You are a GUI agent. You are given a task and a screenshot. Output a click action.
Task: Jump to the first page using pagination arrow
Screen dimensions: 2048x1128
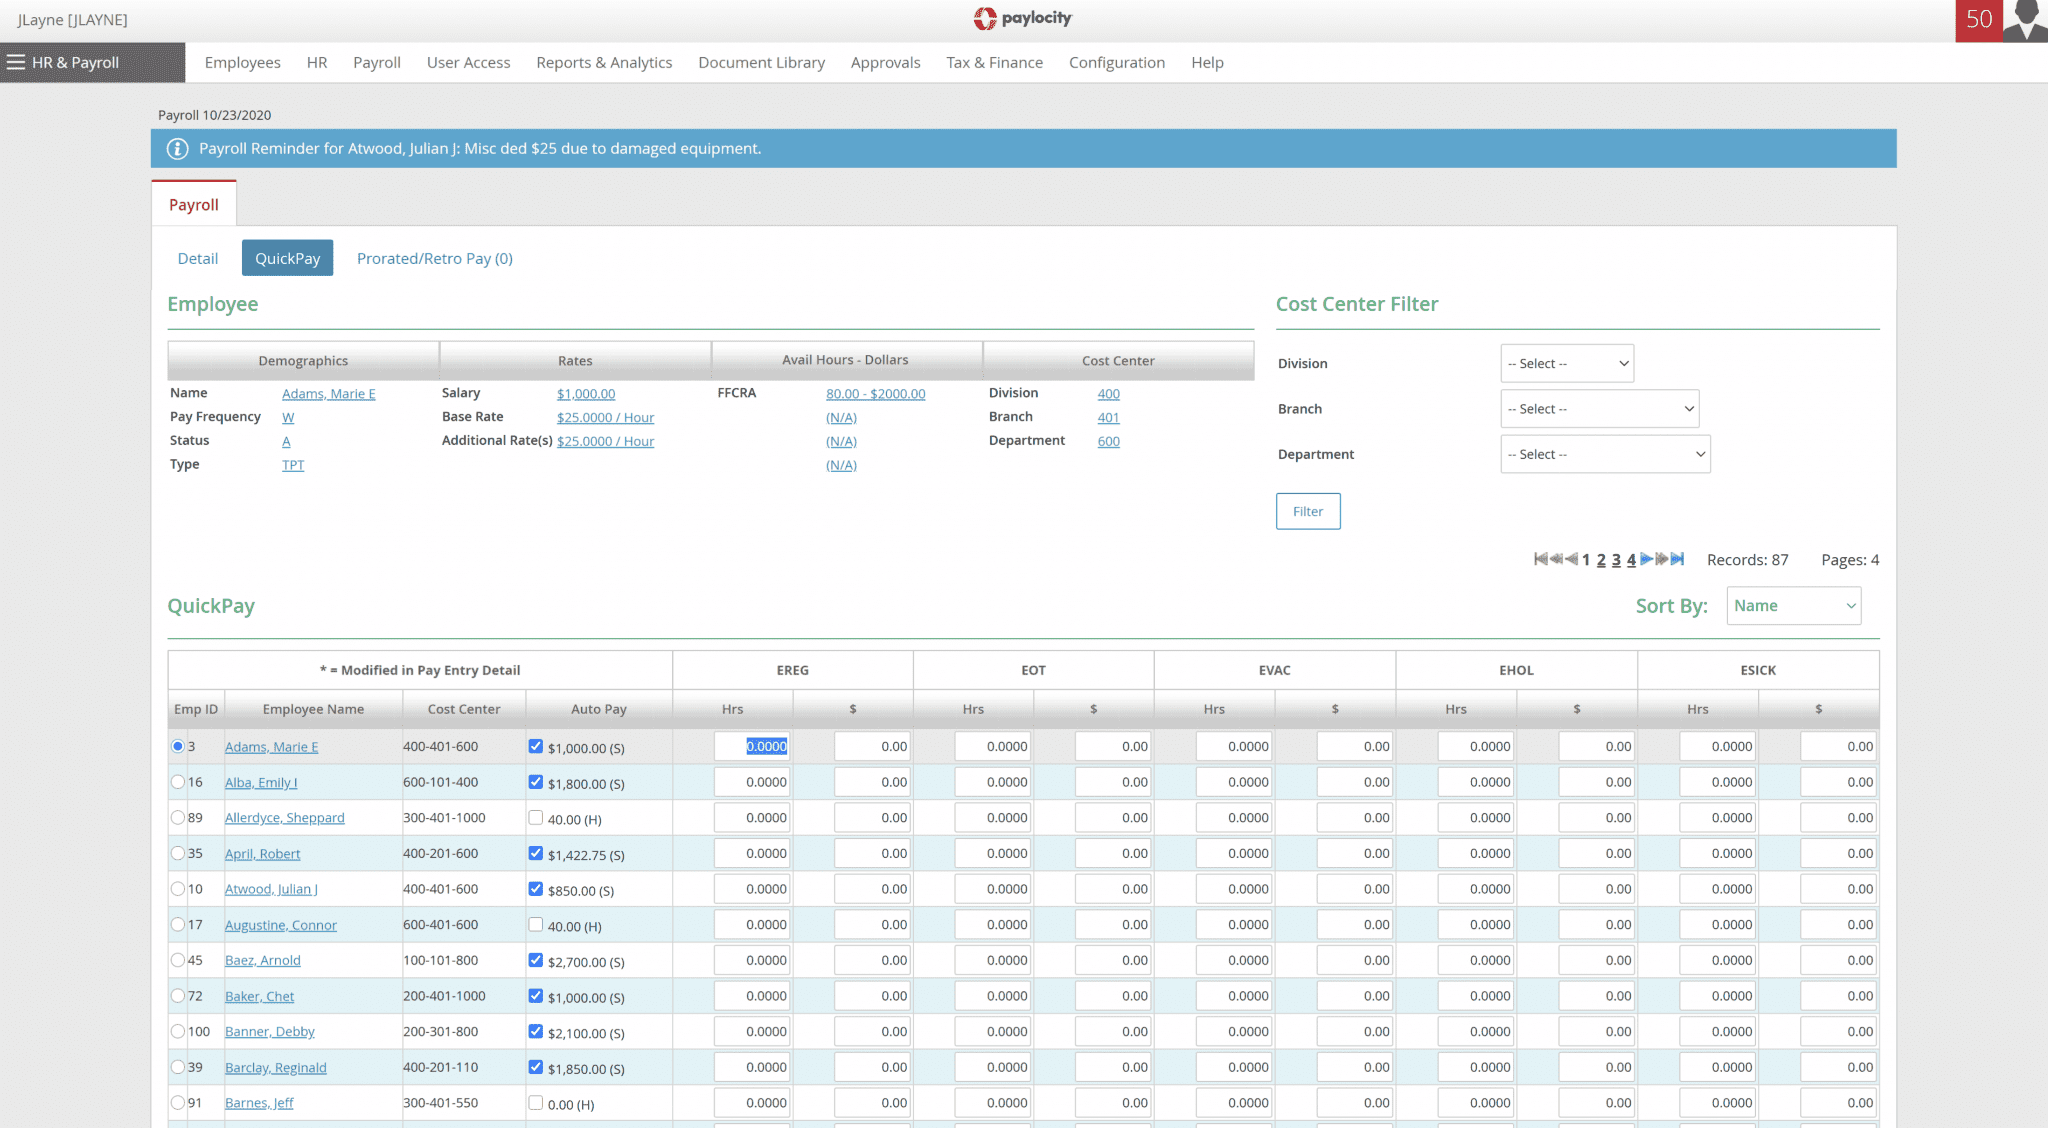point(1539,559)
